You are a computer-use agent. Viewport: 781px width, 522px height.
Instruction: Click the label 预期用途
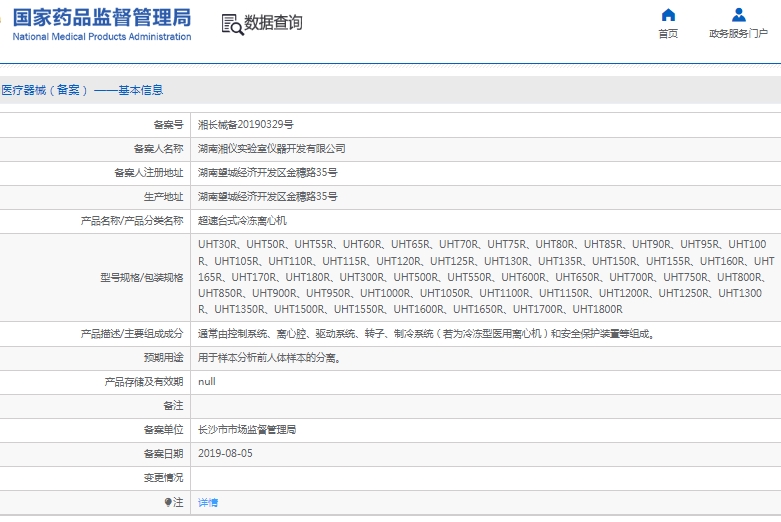click(x=163, y=358)
